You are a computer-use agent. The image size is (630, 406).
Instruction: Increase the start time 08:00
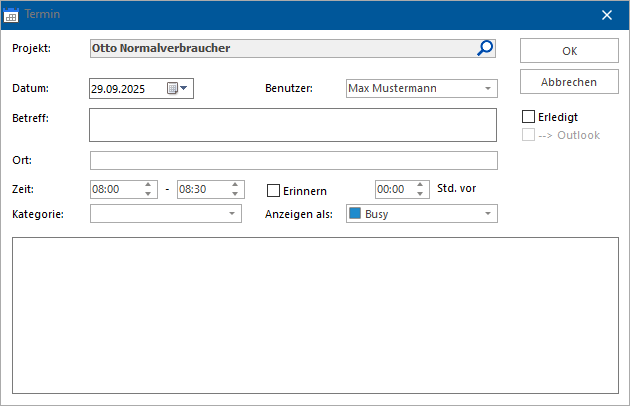(x=148, y=185)
